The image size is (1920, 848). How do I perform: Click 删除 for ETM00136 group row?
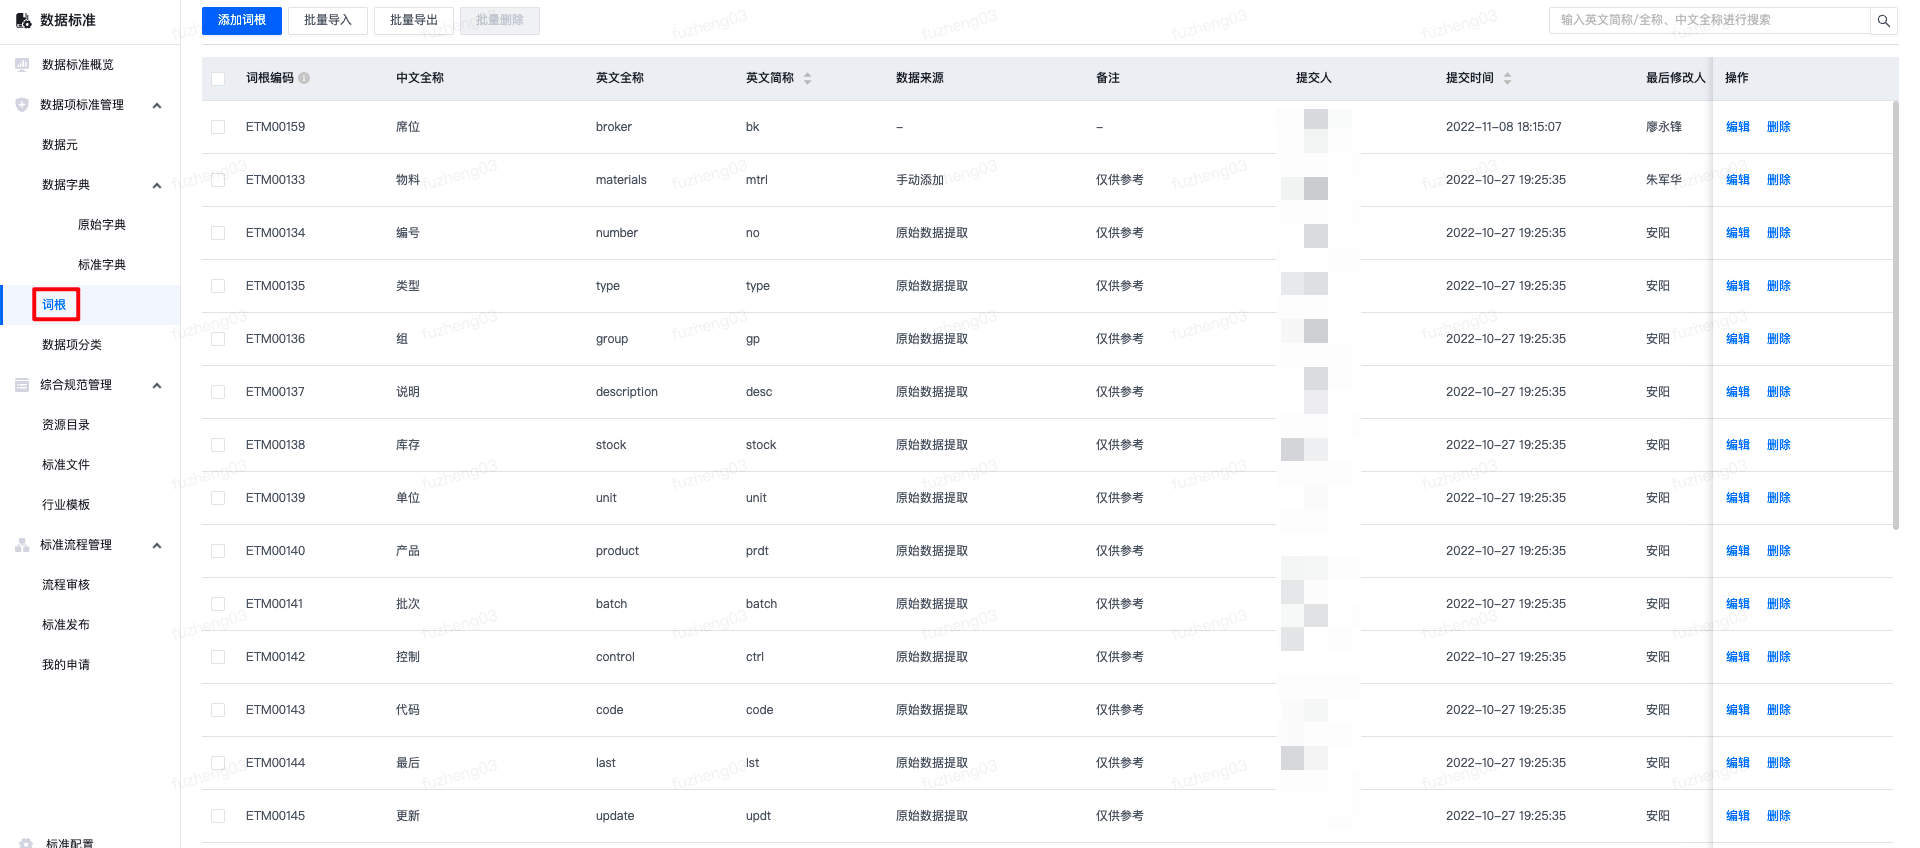tap(1779, 339)
